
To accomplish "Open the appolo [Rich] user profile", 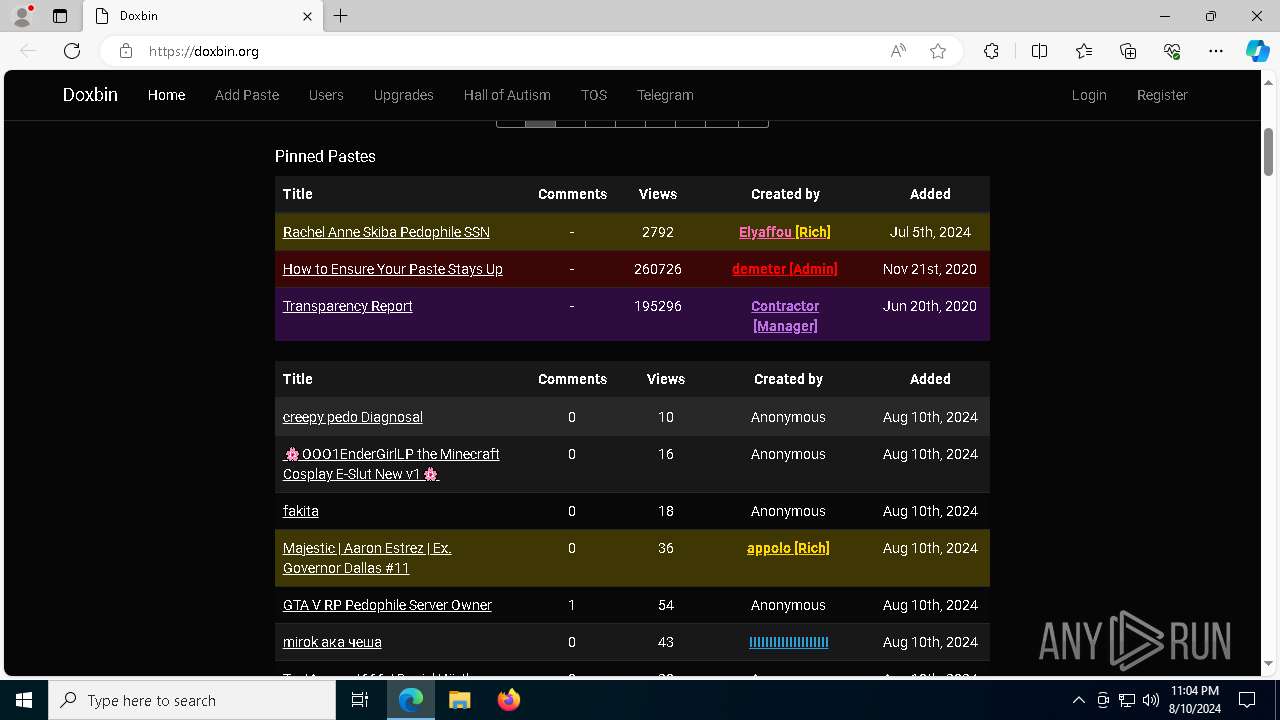I will 788,548.
